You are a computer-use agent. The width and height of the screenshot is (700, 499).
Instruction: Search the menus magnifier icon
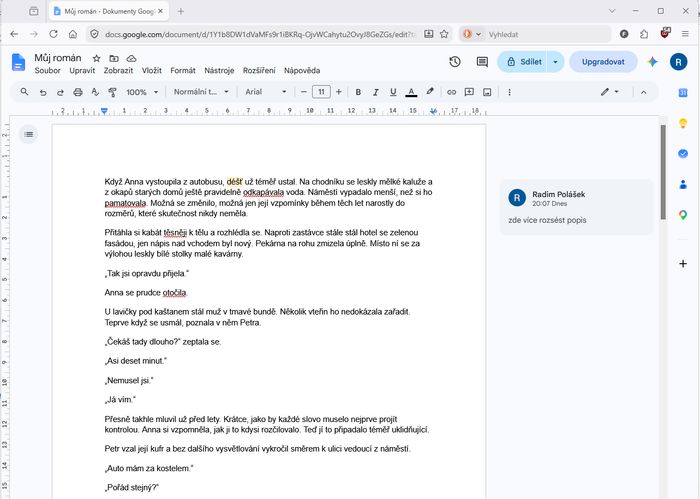[x=25, y=92]
